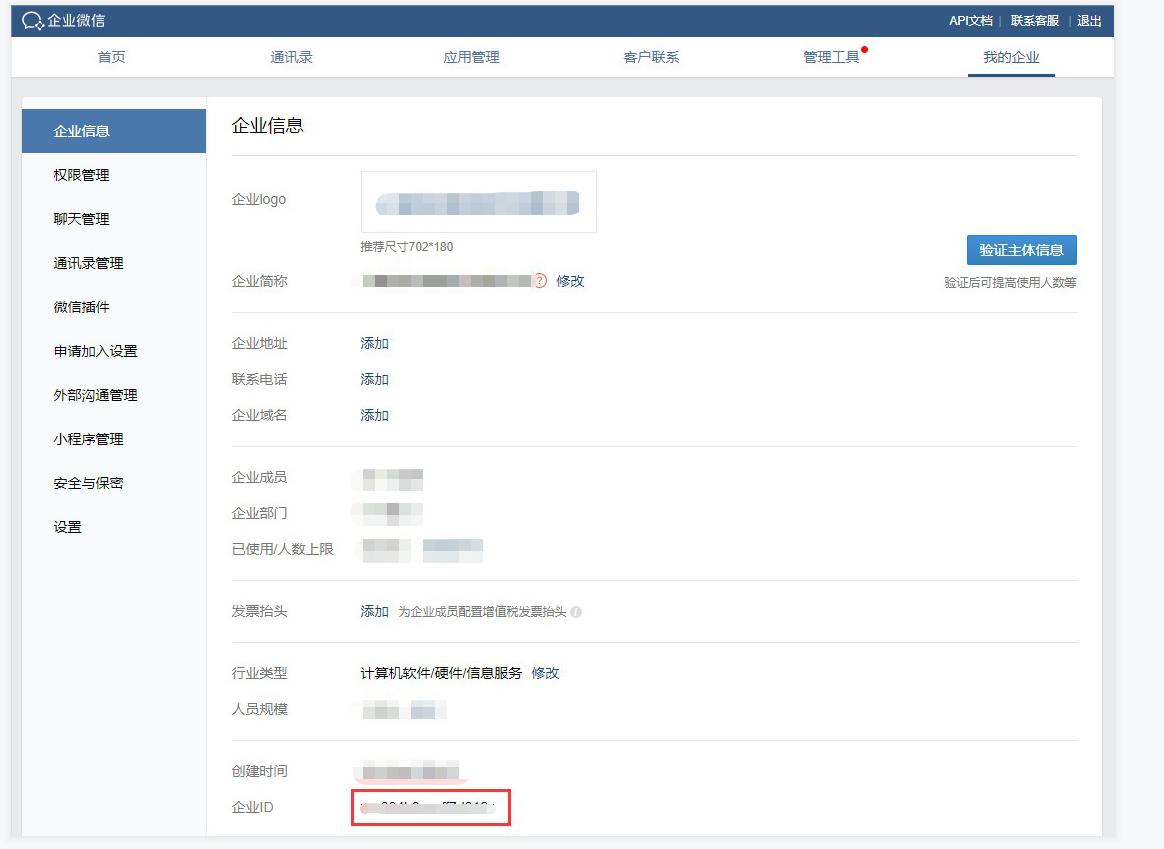This screenshot has width=1164, height=849.
Task: Go to the 客户联系 tab
Action: point(651,57)
